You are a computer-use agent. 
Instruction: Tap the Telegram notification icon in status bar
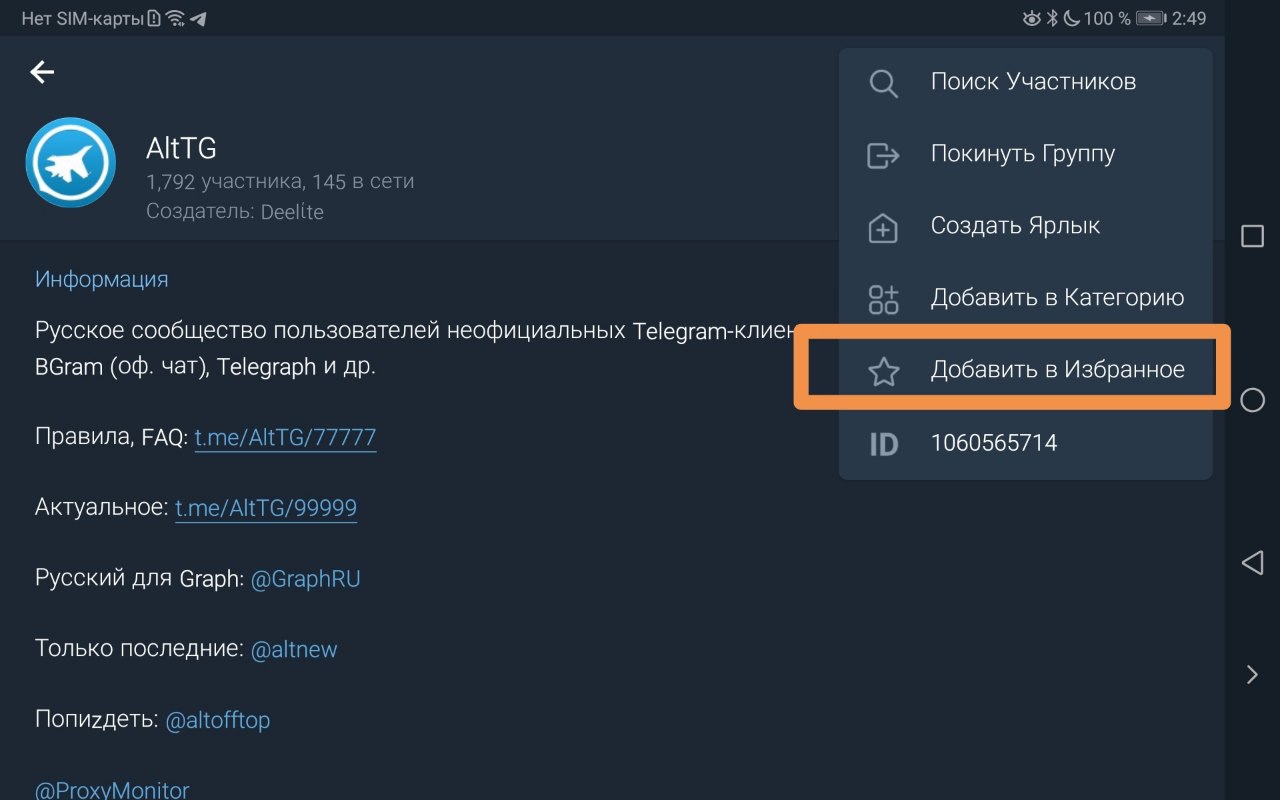(198, 18)
